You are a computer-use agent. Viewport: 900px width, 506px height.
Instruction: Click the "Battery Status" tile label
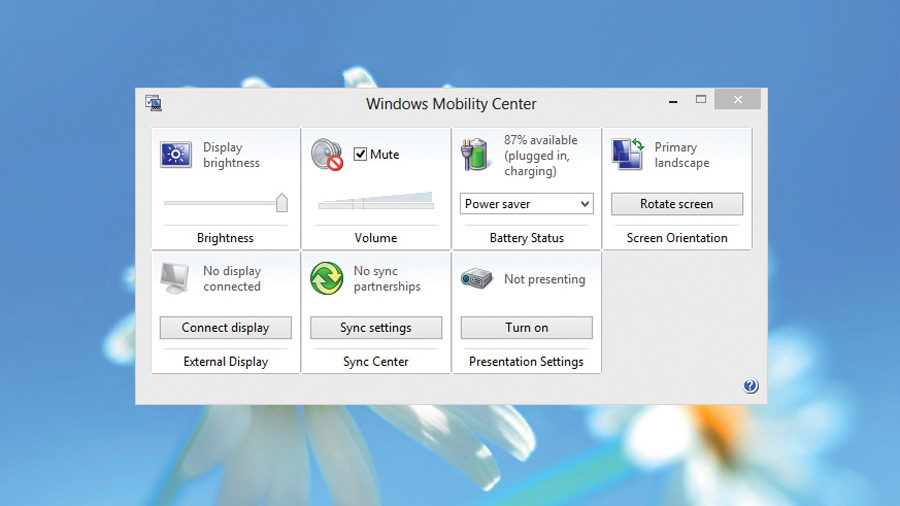[x=526, y=238]
